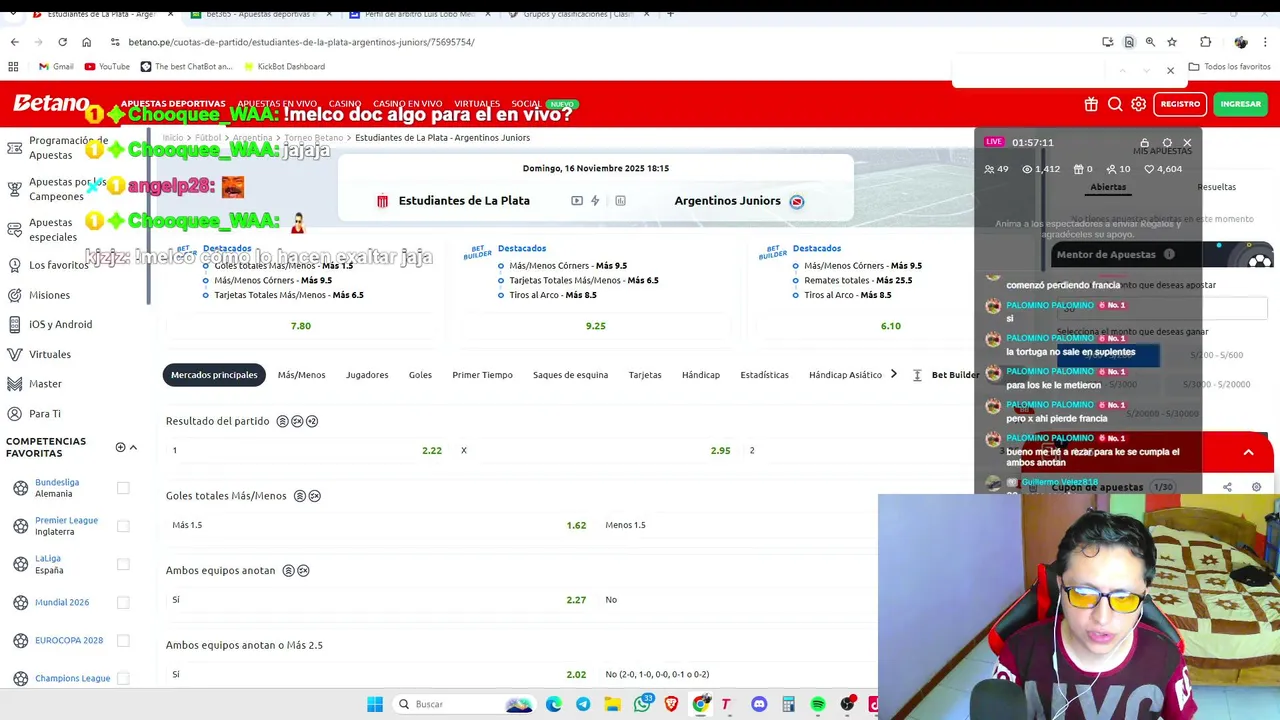Open WhatsApp from the taskbar
Viewport: 1280px width, 720px height.
point(642,704)
